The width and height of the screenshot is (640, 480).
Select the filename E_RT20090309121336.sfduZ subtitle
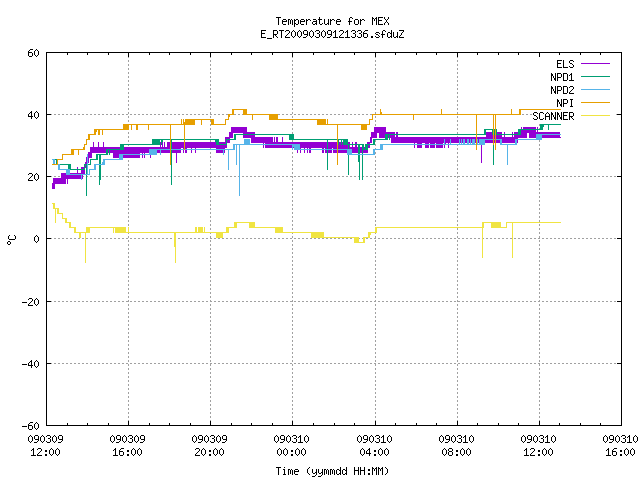pyautogui.click(x=332, y=34)
